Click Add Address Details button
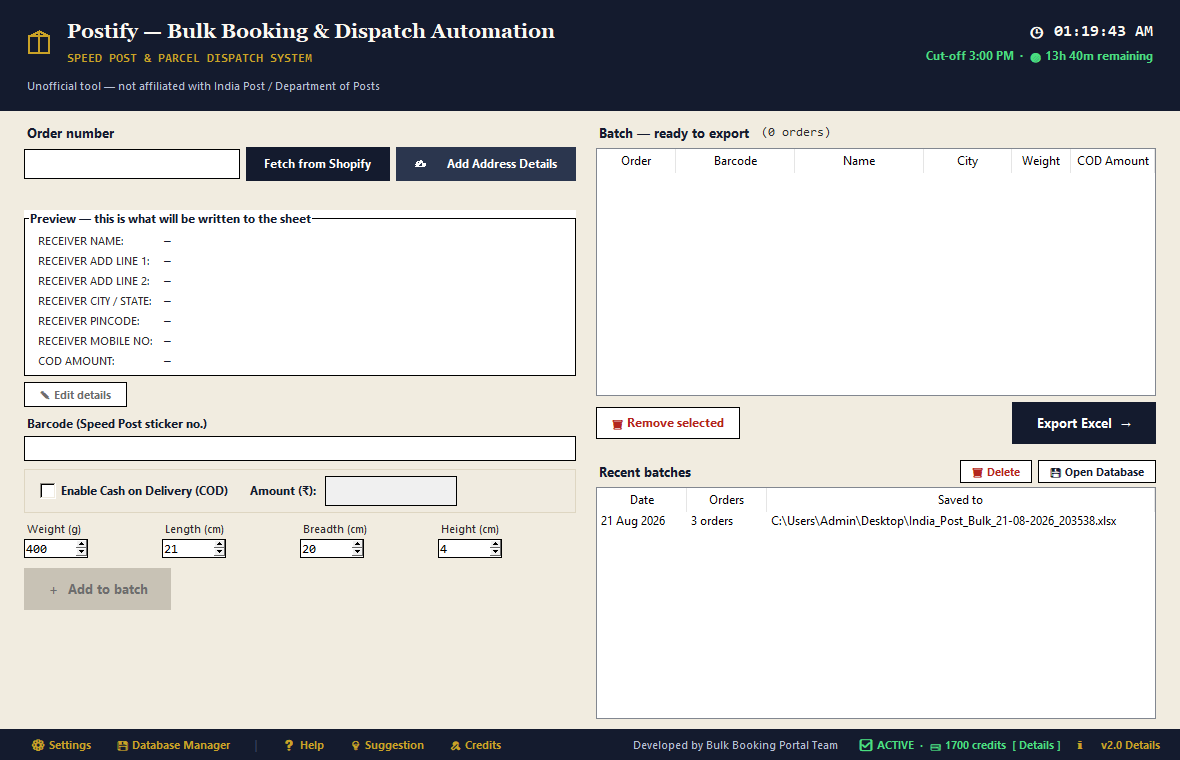1180x760 pixels. point(486,164)
